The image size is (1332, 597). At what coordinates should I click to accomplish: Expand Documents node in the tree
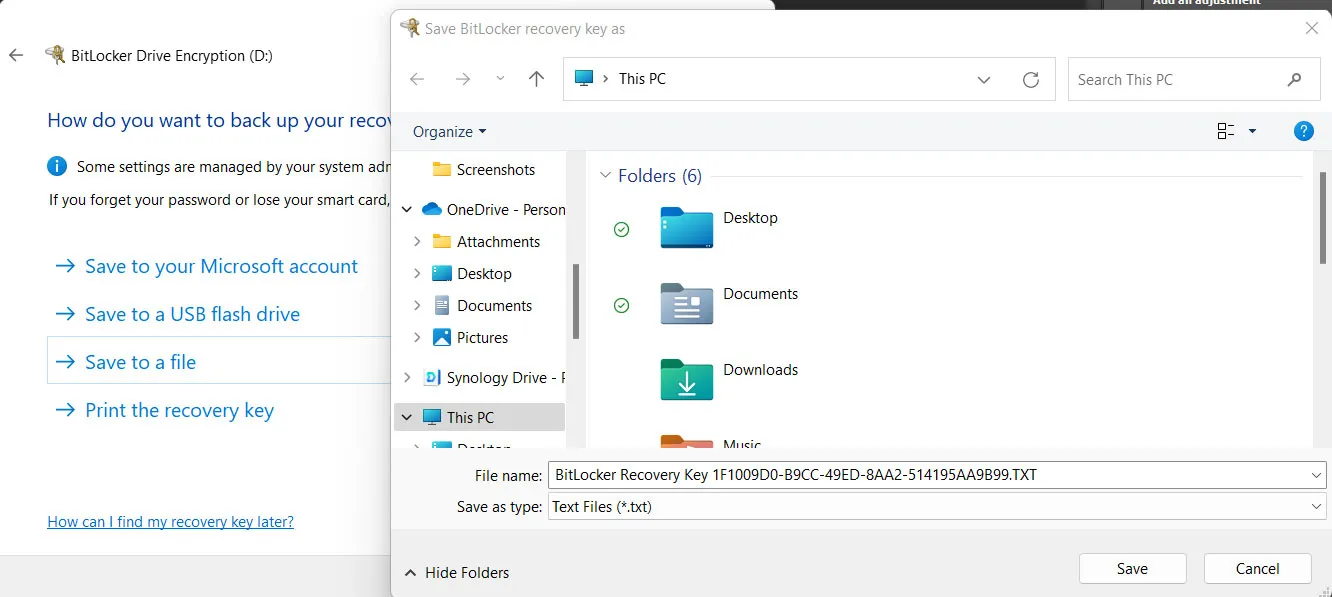pyautogui.click(x=417, y=306)
